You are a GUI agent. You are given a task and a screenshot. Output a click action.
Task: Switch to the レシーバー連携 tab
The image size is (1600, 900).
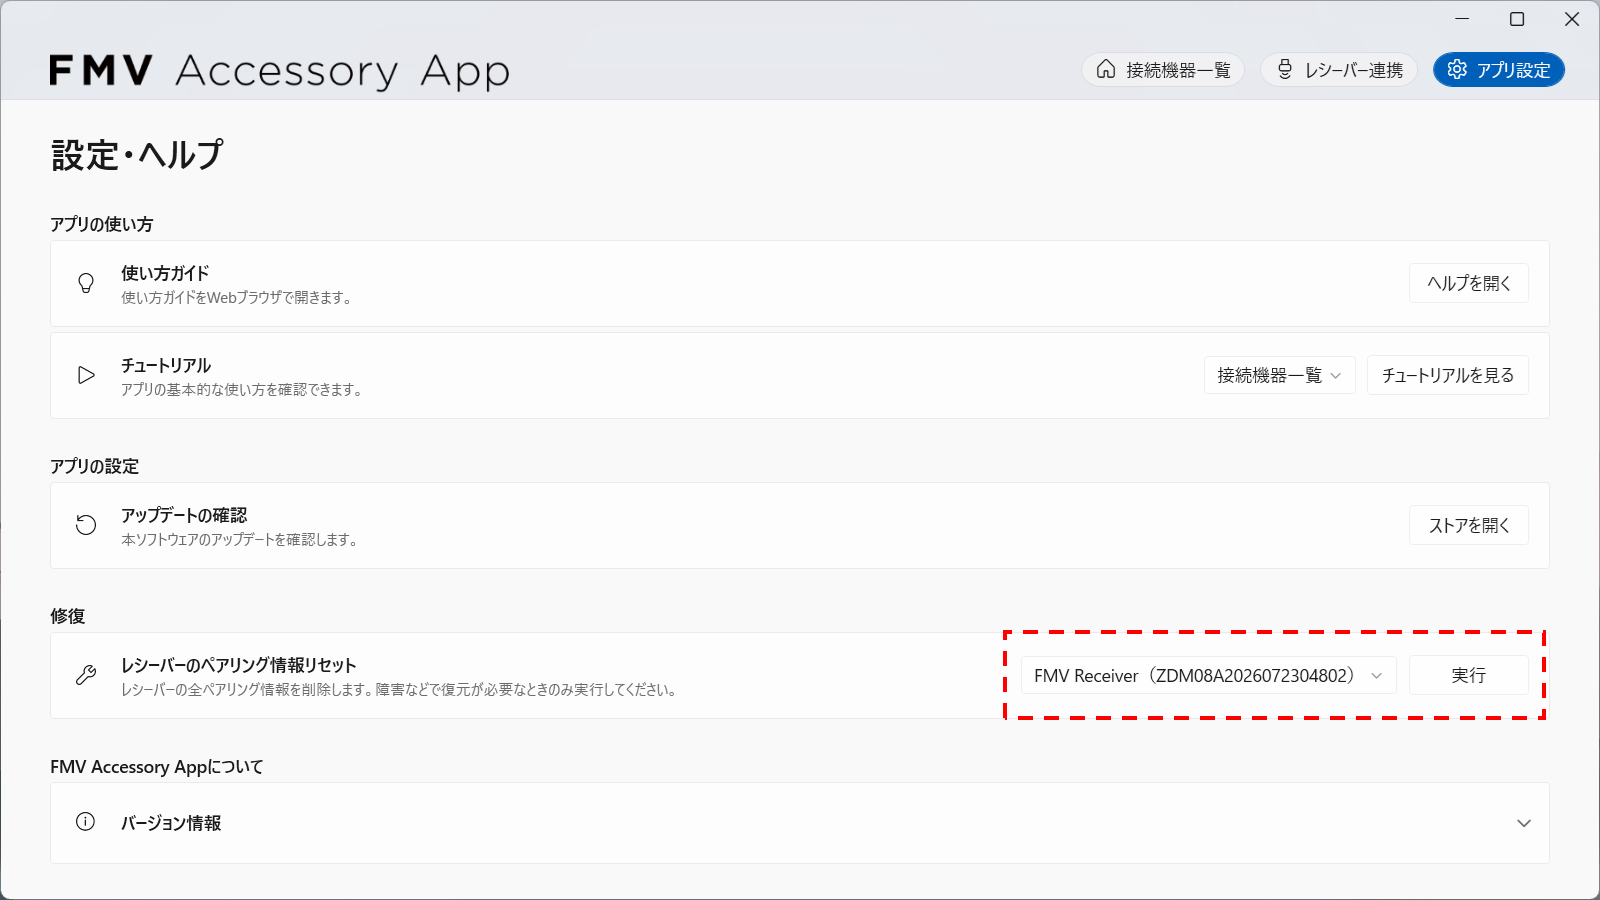tap(1339, 69)
